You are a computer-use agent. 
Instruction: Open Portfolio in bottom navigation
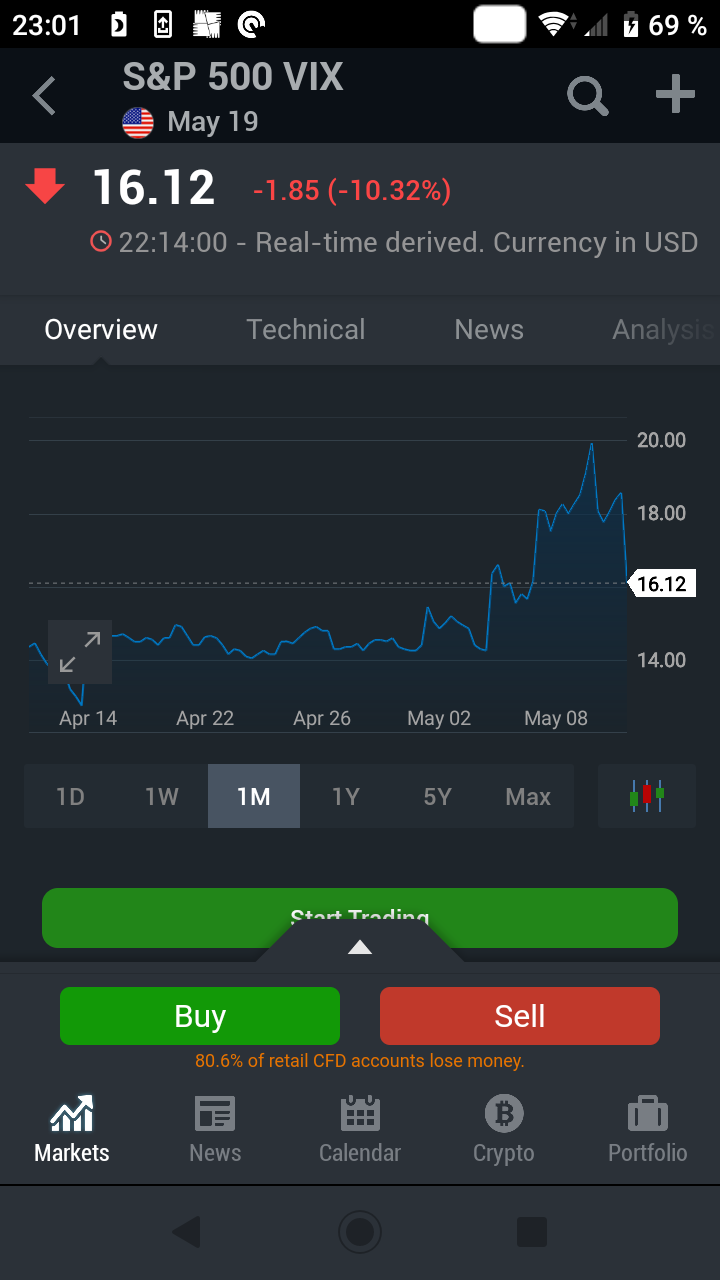coord(648,1130)
